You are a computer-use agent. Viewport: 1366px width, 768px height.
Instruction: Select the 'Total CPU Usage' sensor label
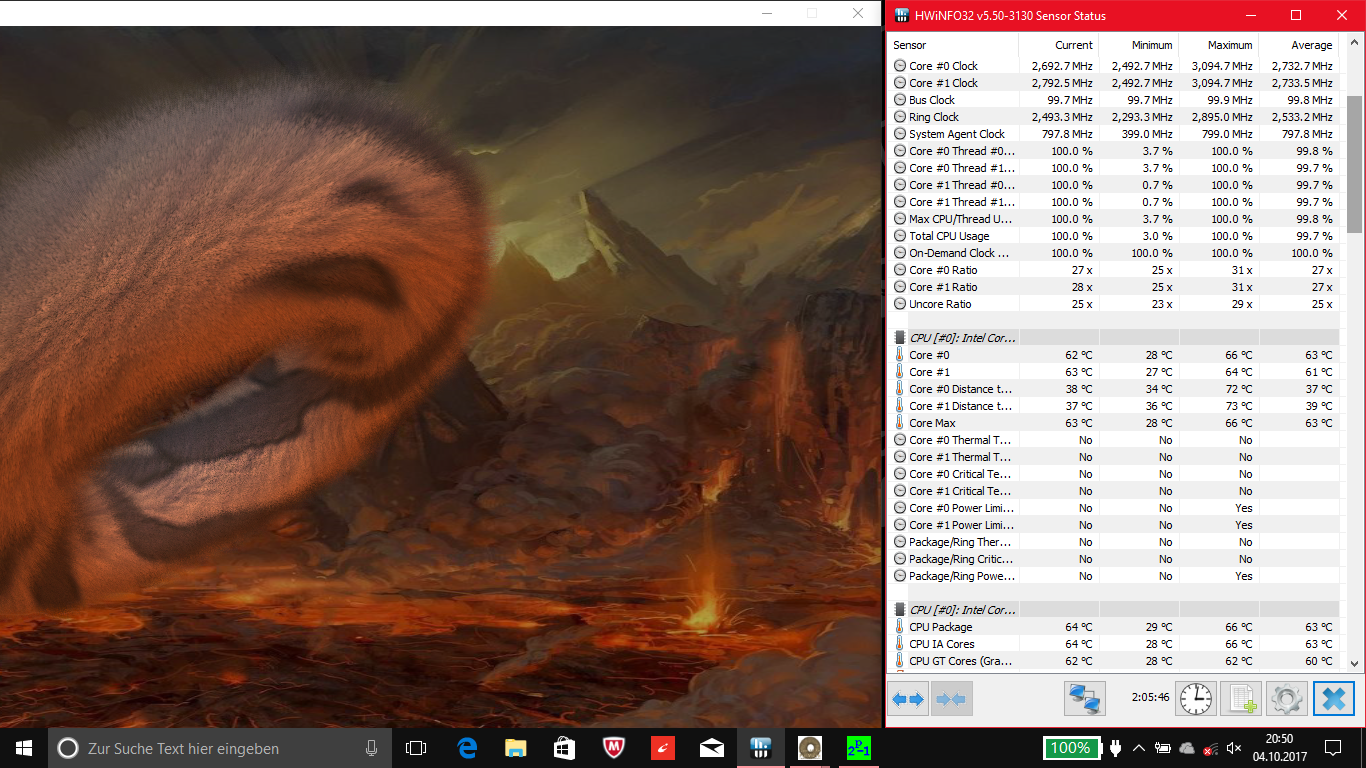pyautogui.click(x=949, y=236)
